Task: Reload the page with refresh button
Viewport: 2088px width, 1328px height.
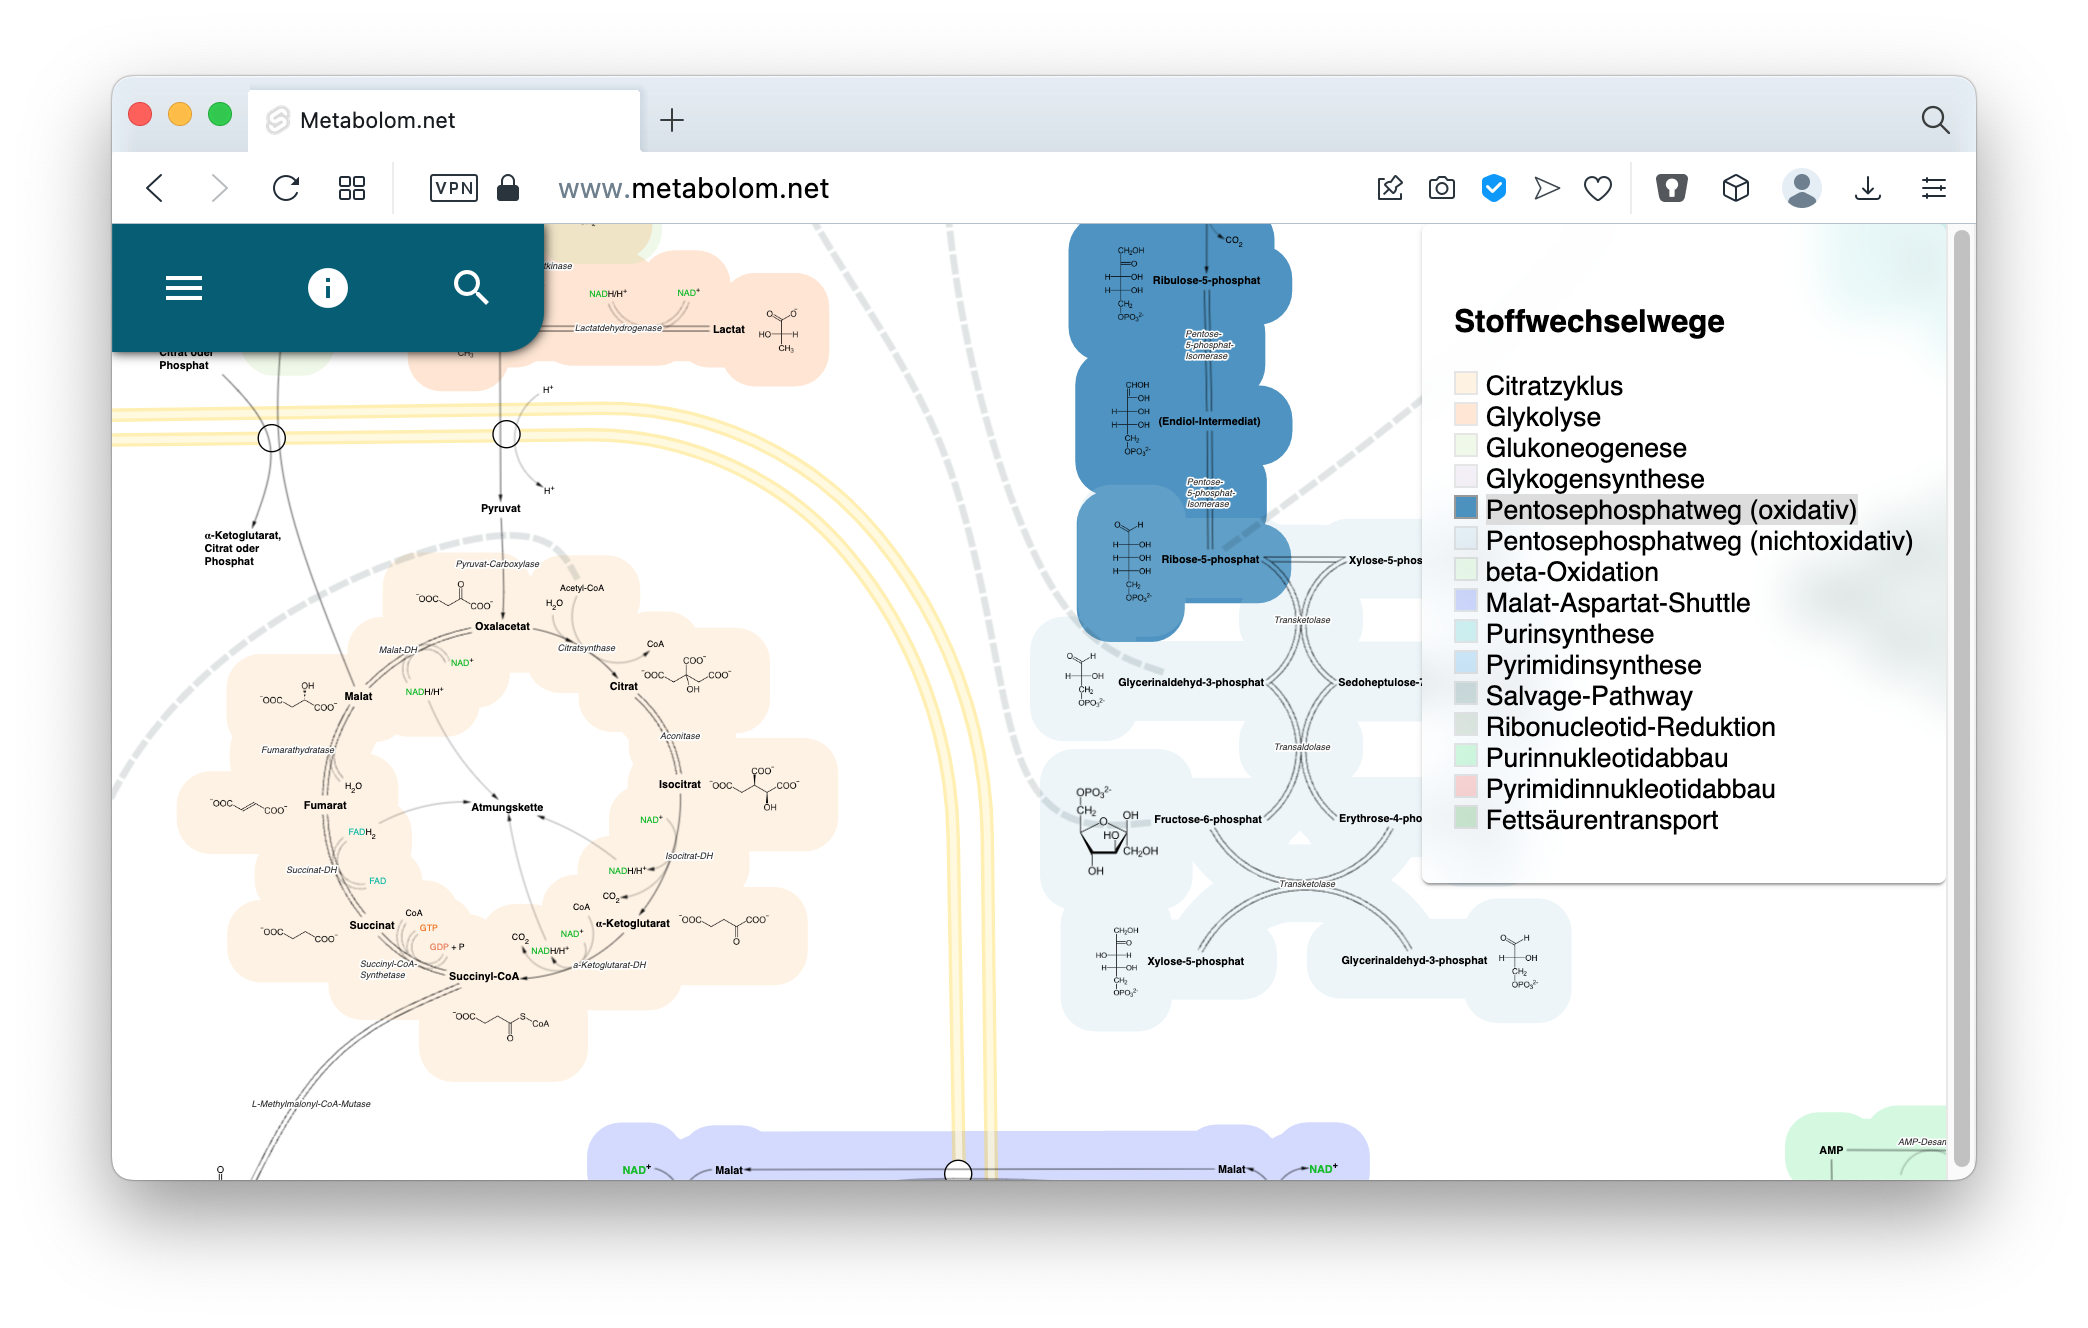Action: (x=286, y=188)
